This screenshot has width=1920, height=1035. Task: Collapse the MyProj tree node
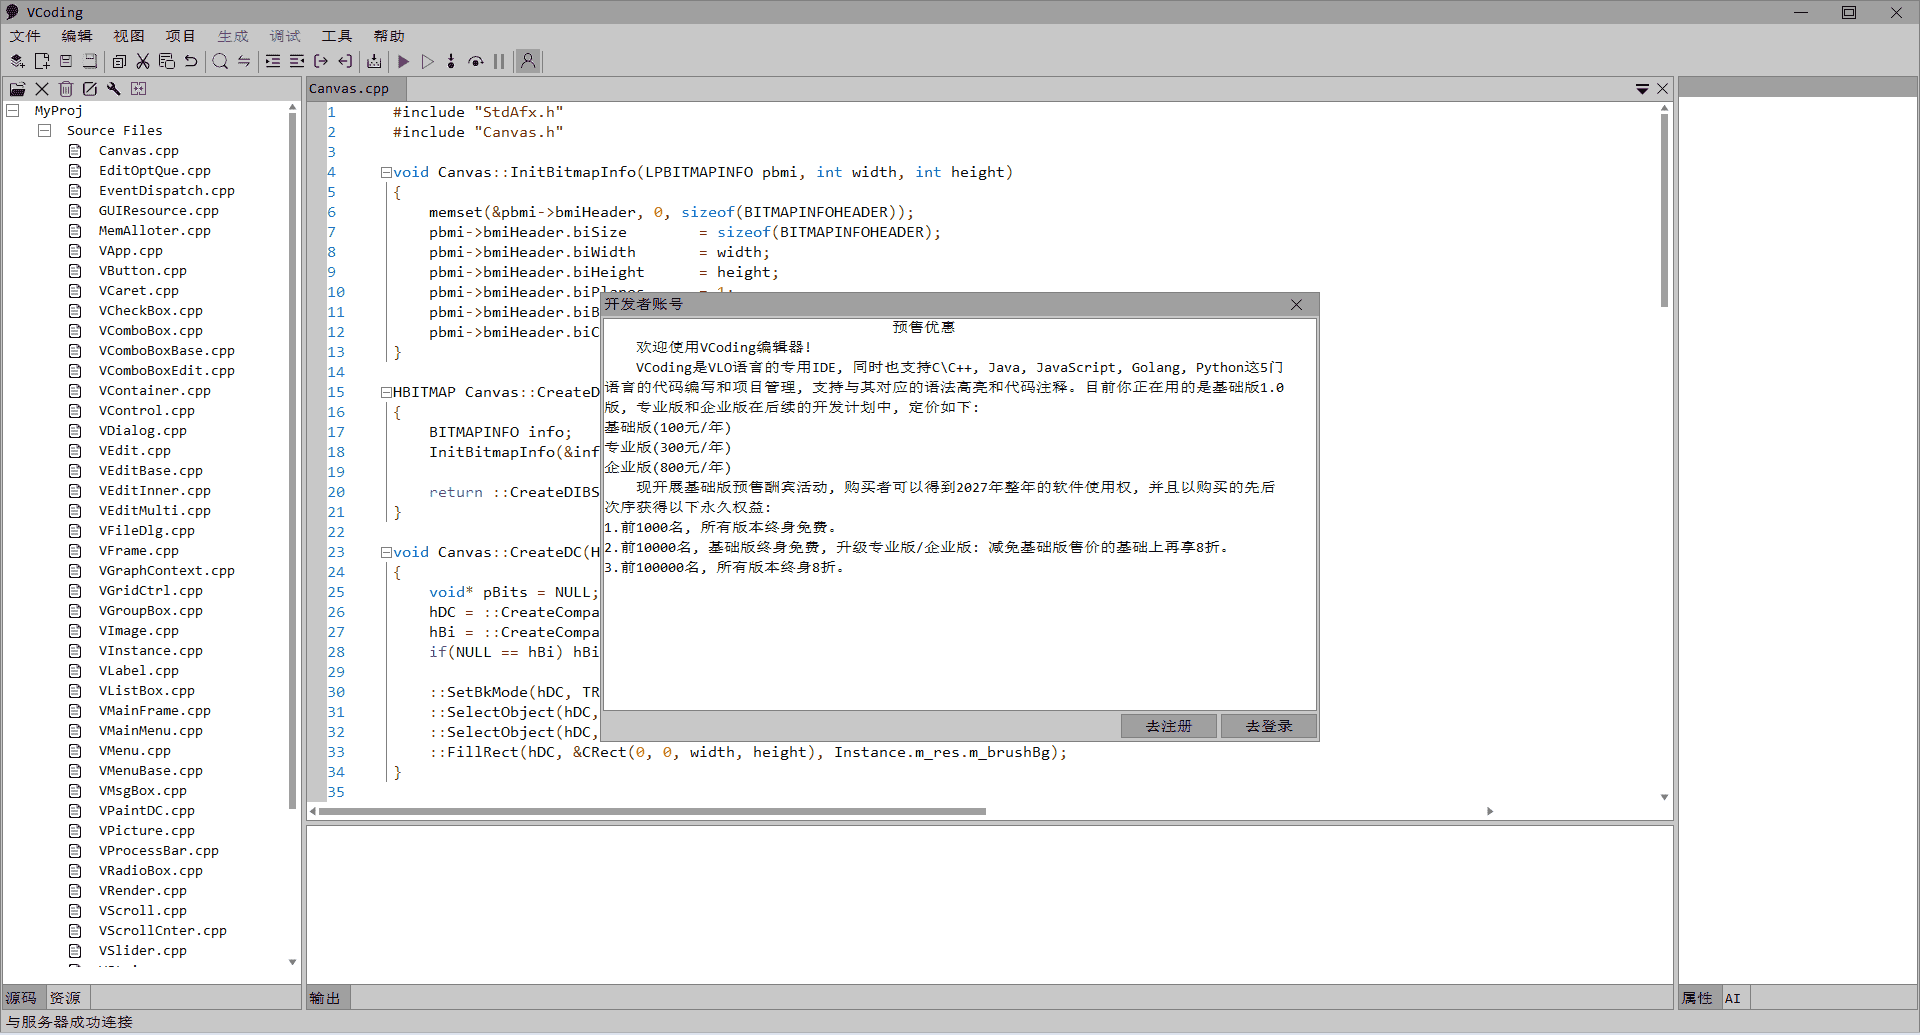(x=13, y=111)
